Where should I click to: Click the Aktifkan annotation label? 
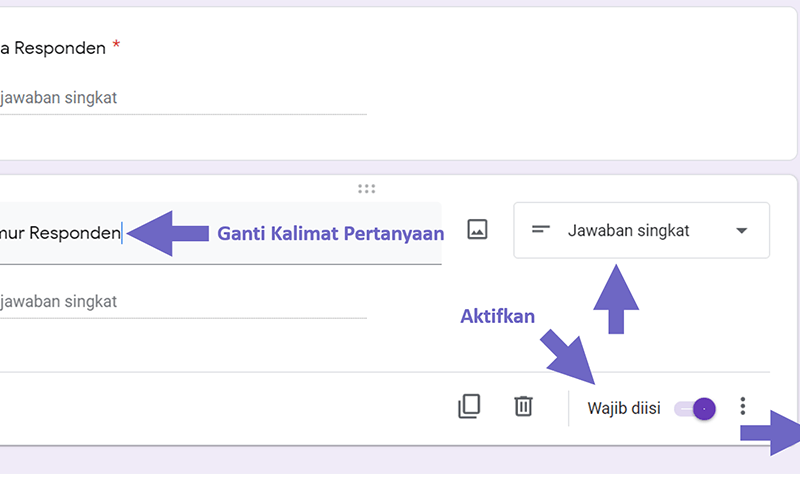tap(497, 316)
